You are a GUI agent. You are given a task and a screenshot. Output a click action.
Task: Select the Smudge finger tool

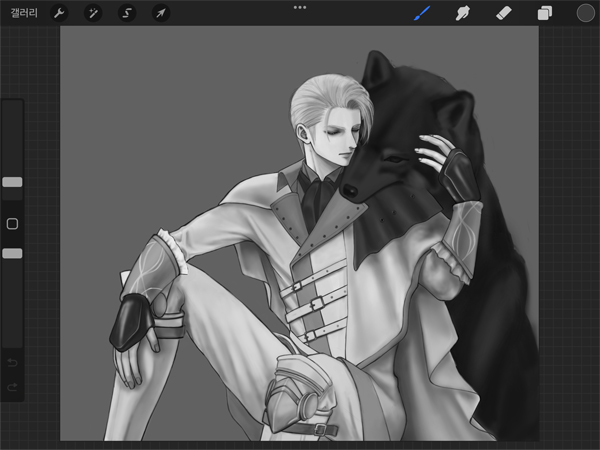(463, 13)
